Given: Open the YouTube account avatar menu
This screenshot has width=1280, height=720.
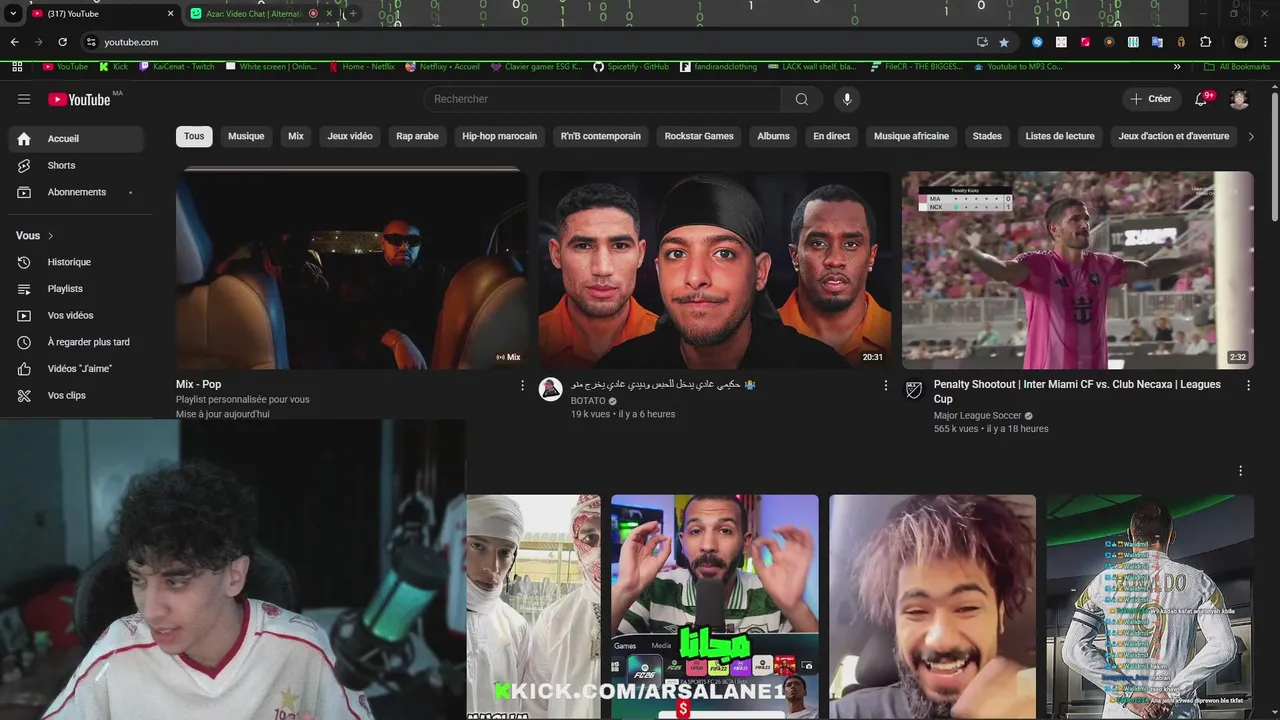Looking at the screenshot, I should (1239, 99).
